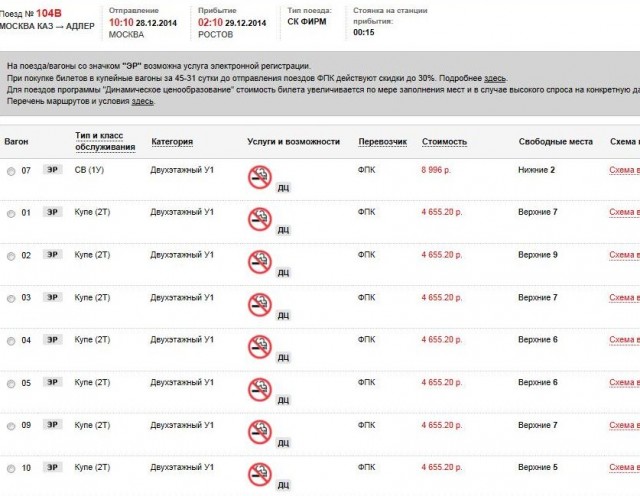Sort by the Стоимость column header
Image resolution: width=640 pixels, height=496 pixels.
click(444, 142)
